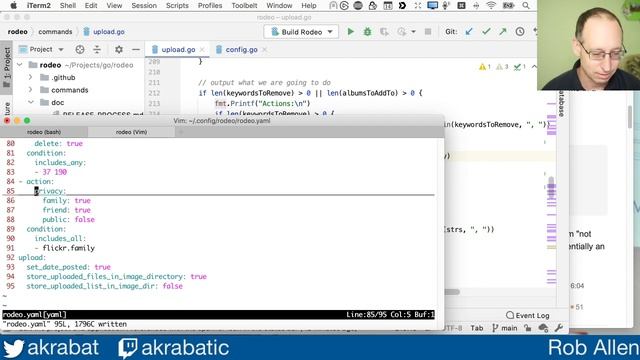Start debugging with the bug icon
The image size is (640, 360).
(367, 31)
